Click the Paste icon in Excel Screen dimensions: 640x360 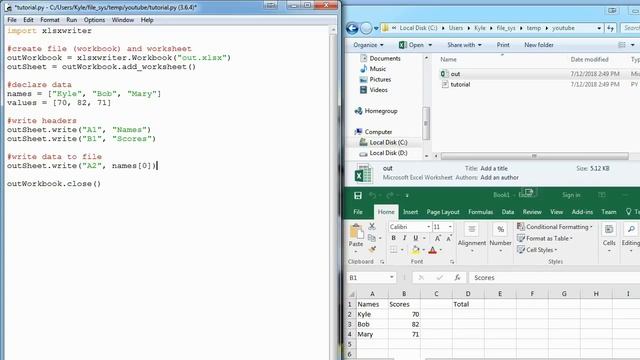[356, 232]
